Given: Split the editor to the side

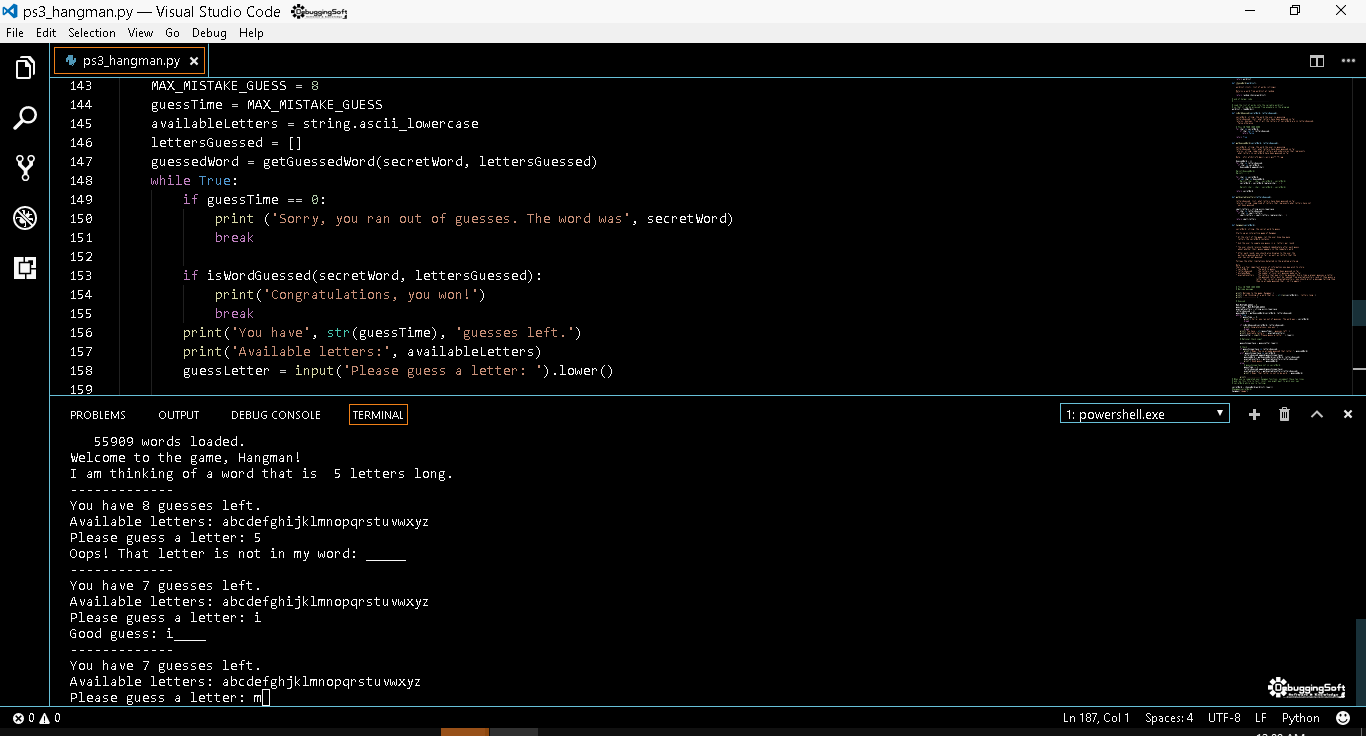Looking at the screenshot, I should click(x=1317, y=61).
